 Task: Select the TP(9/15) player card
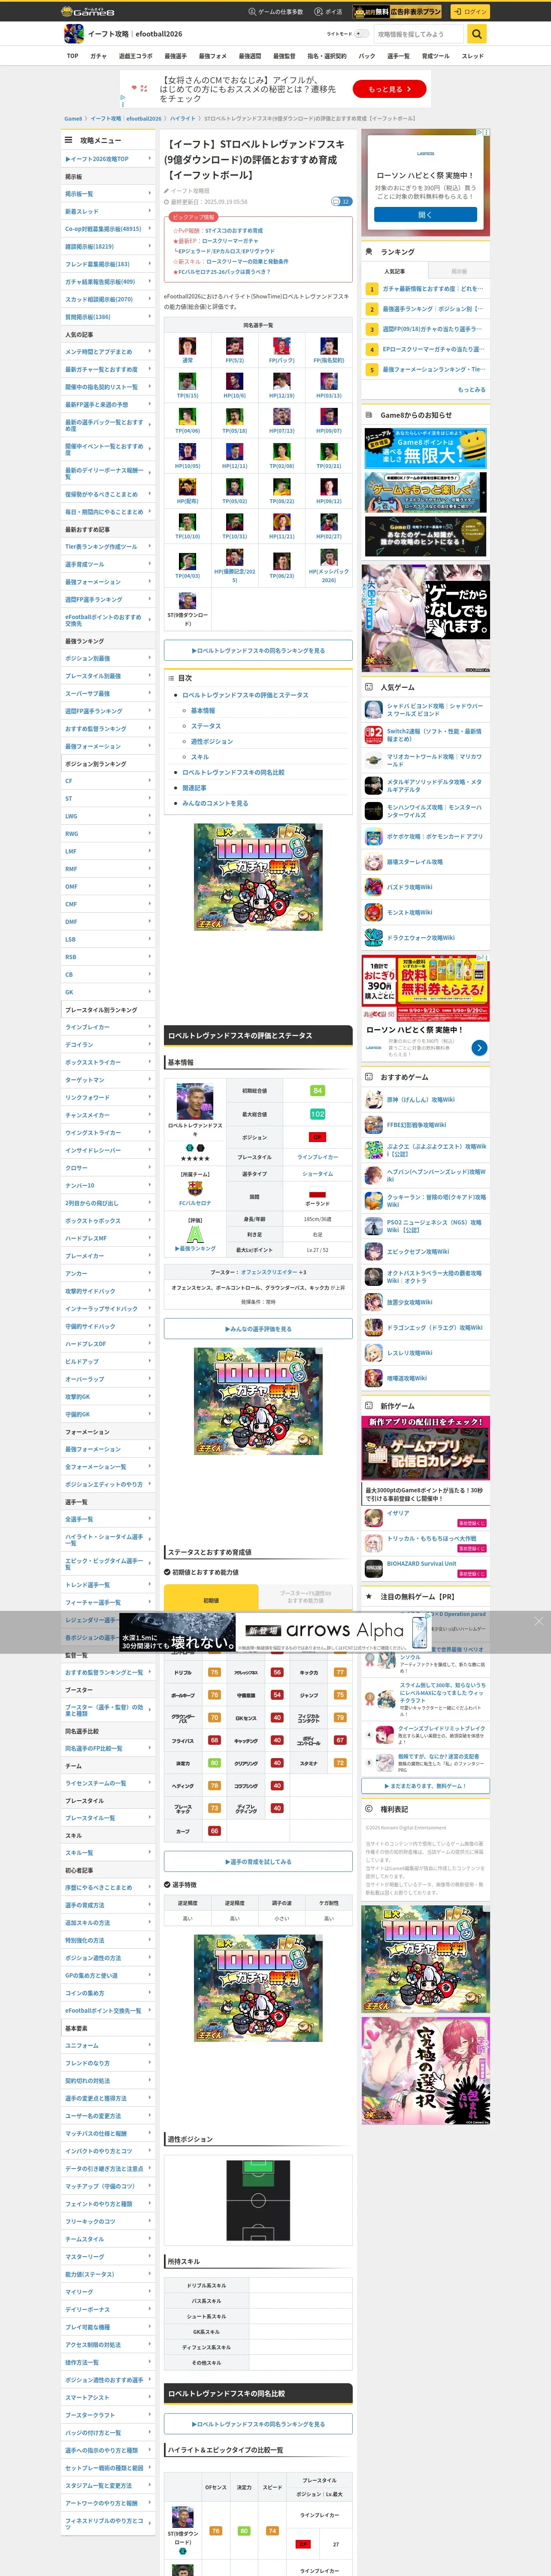click(x=187, y=381)
